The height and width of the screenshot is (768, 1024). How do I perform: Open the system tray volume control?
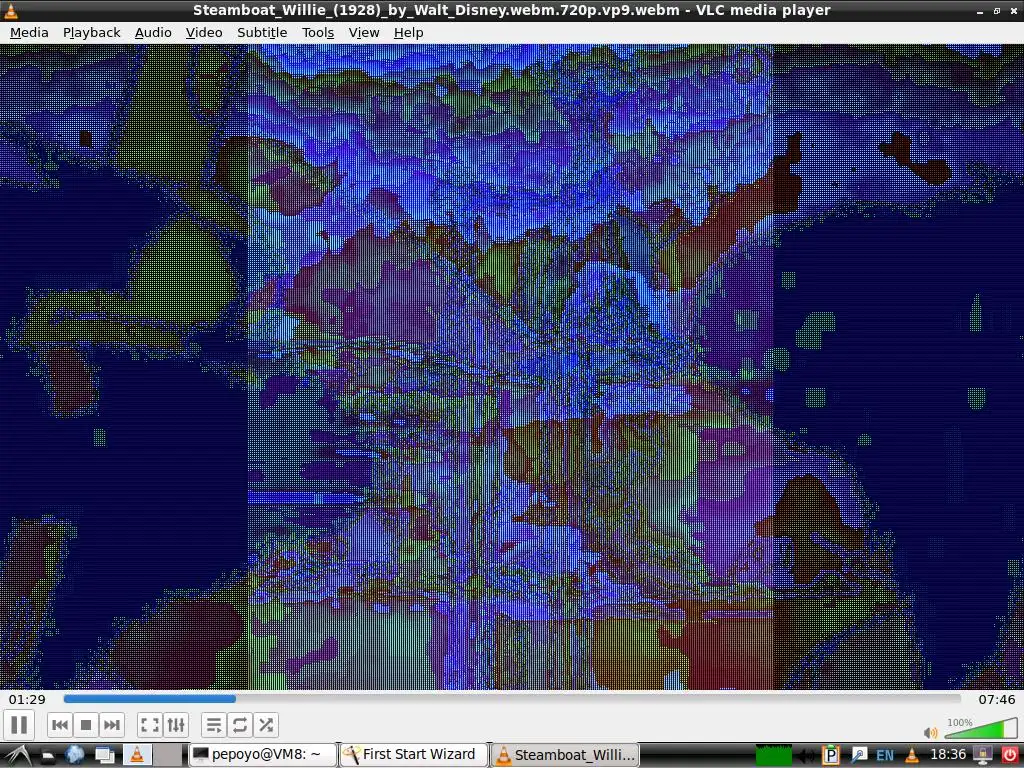click(x=807, y=756)
